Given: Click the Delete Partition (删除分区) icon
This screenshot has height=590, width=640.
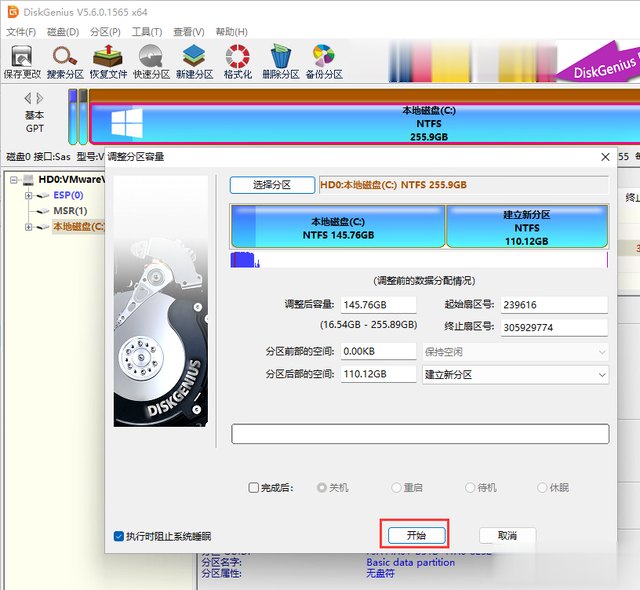Looking at the screenshot, I should (281, 62).
